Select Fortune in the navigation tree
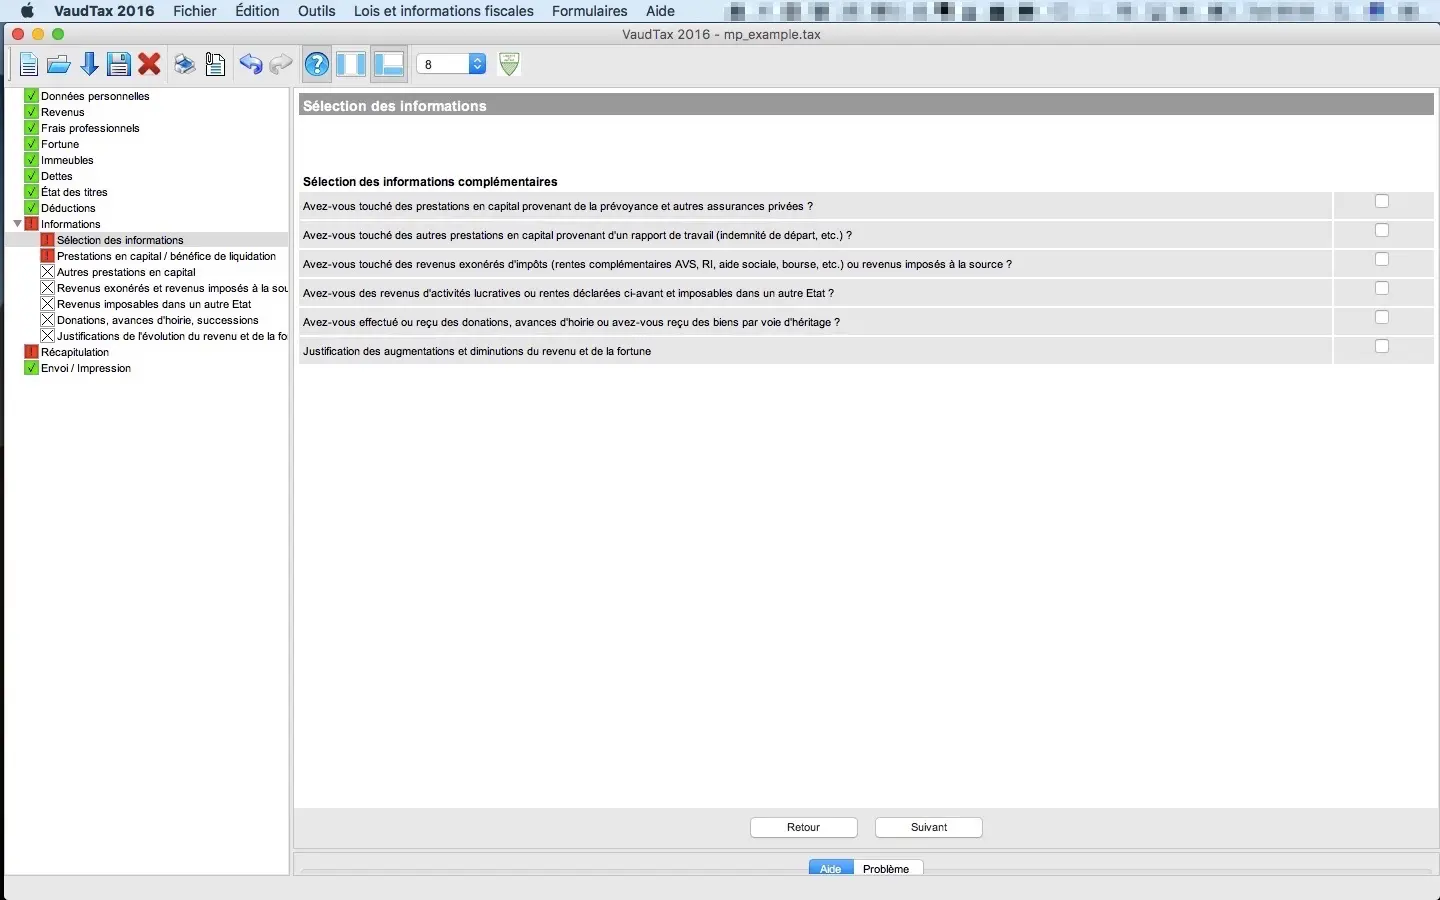This screenshot has height=900, width=1440. pyautogui.click(x=60, y=144)
